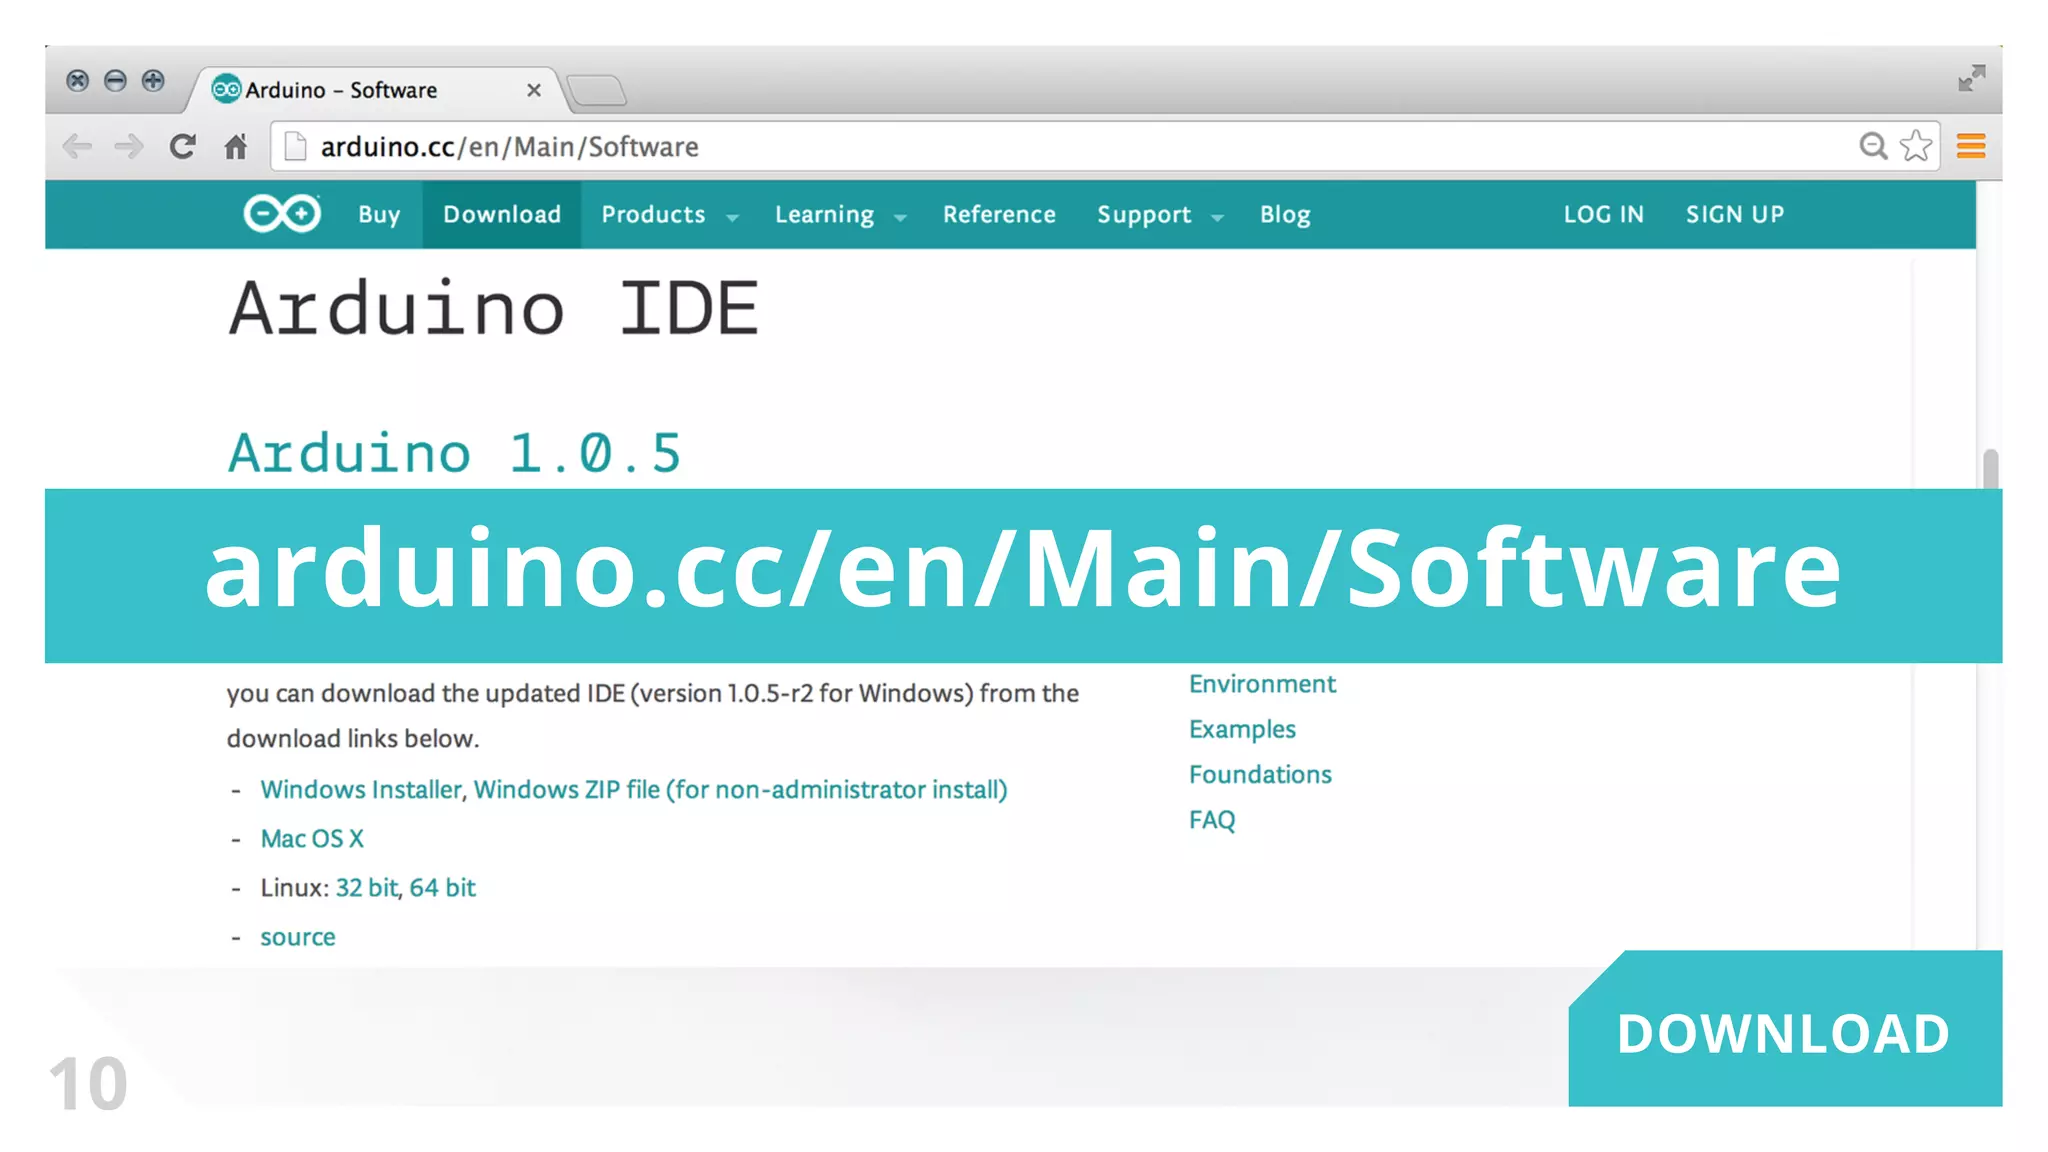The image size is (2048, 1152).
Task: Download the Windows Installer link
Action: (x=361, y=789)
